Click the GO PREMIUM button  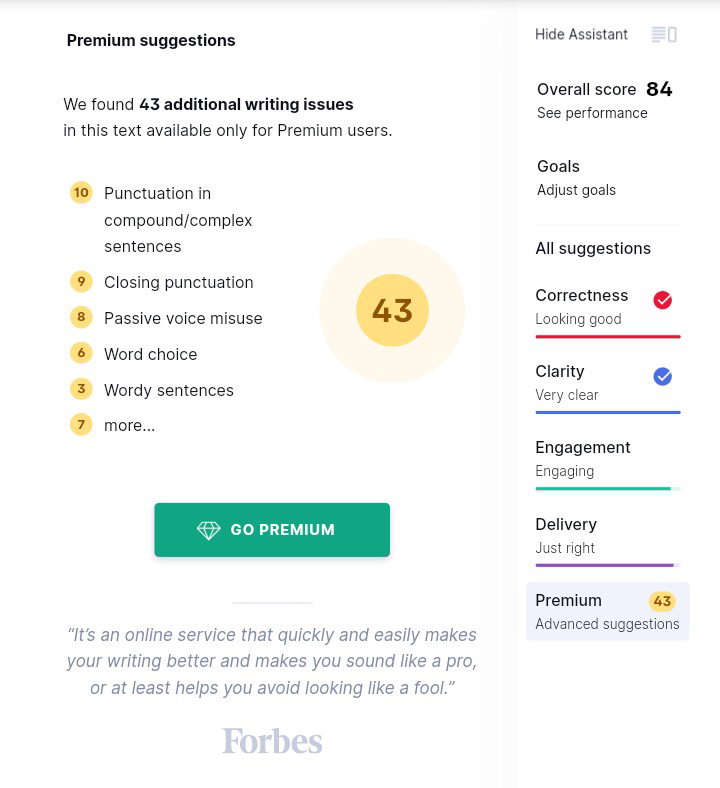coord(272,530)
